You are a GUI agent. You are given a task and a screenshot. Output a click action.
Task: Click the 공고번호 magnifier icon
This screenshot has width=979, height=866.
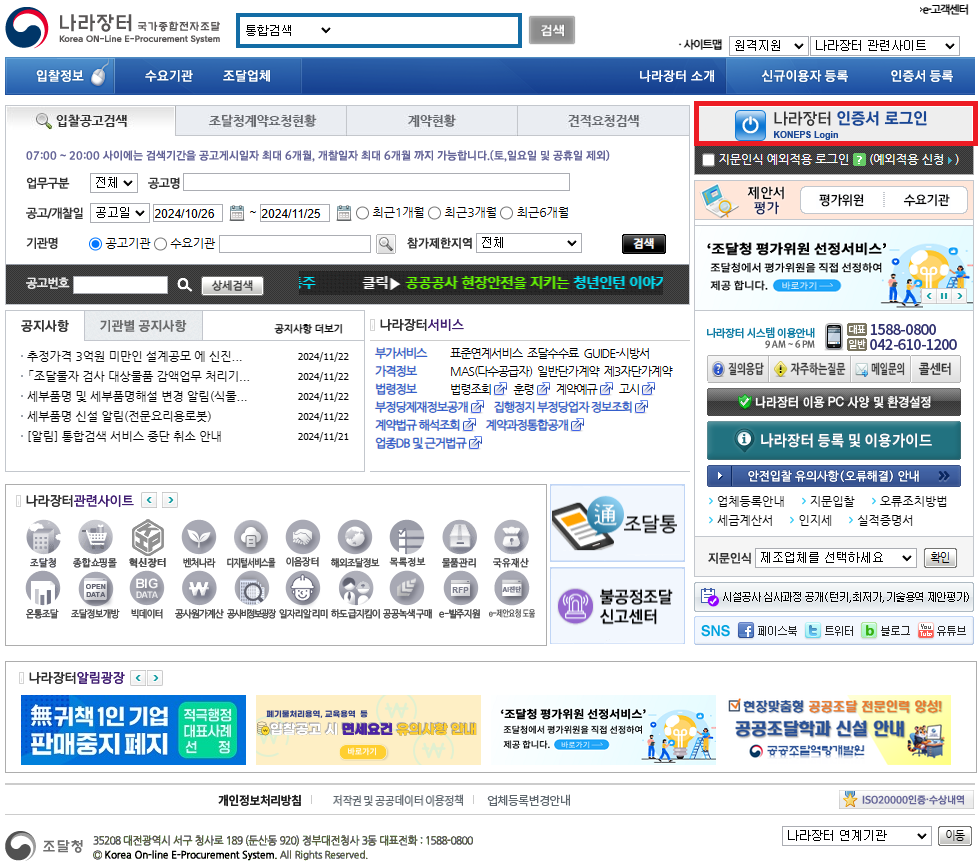click(184, 285)
